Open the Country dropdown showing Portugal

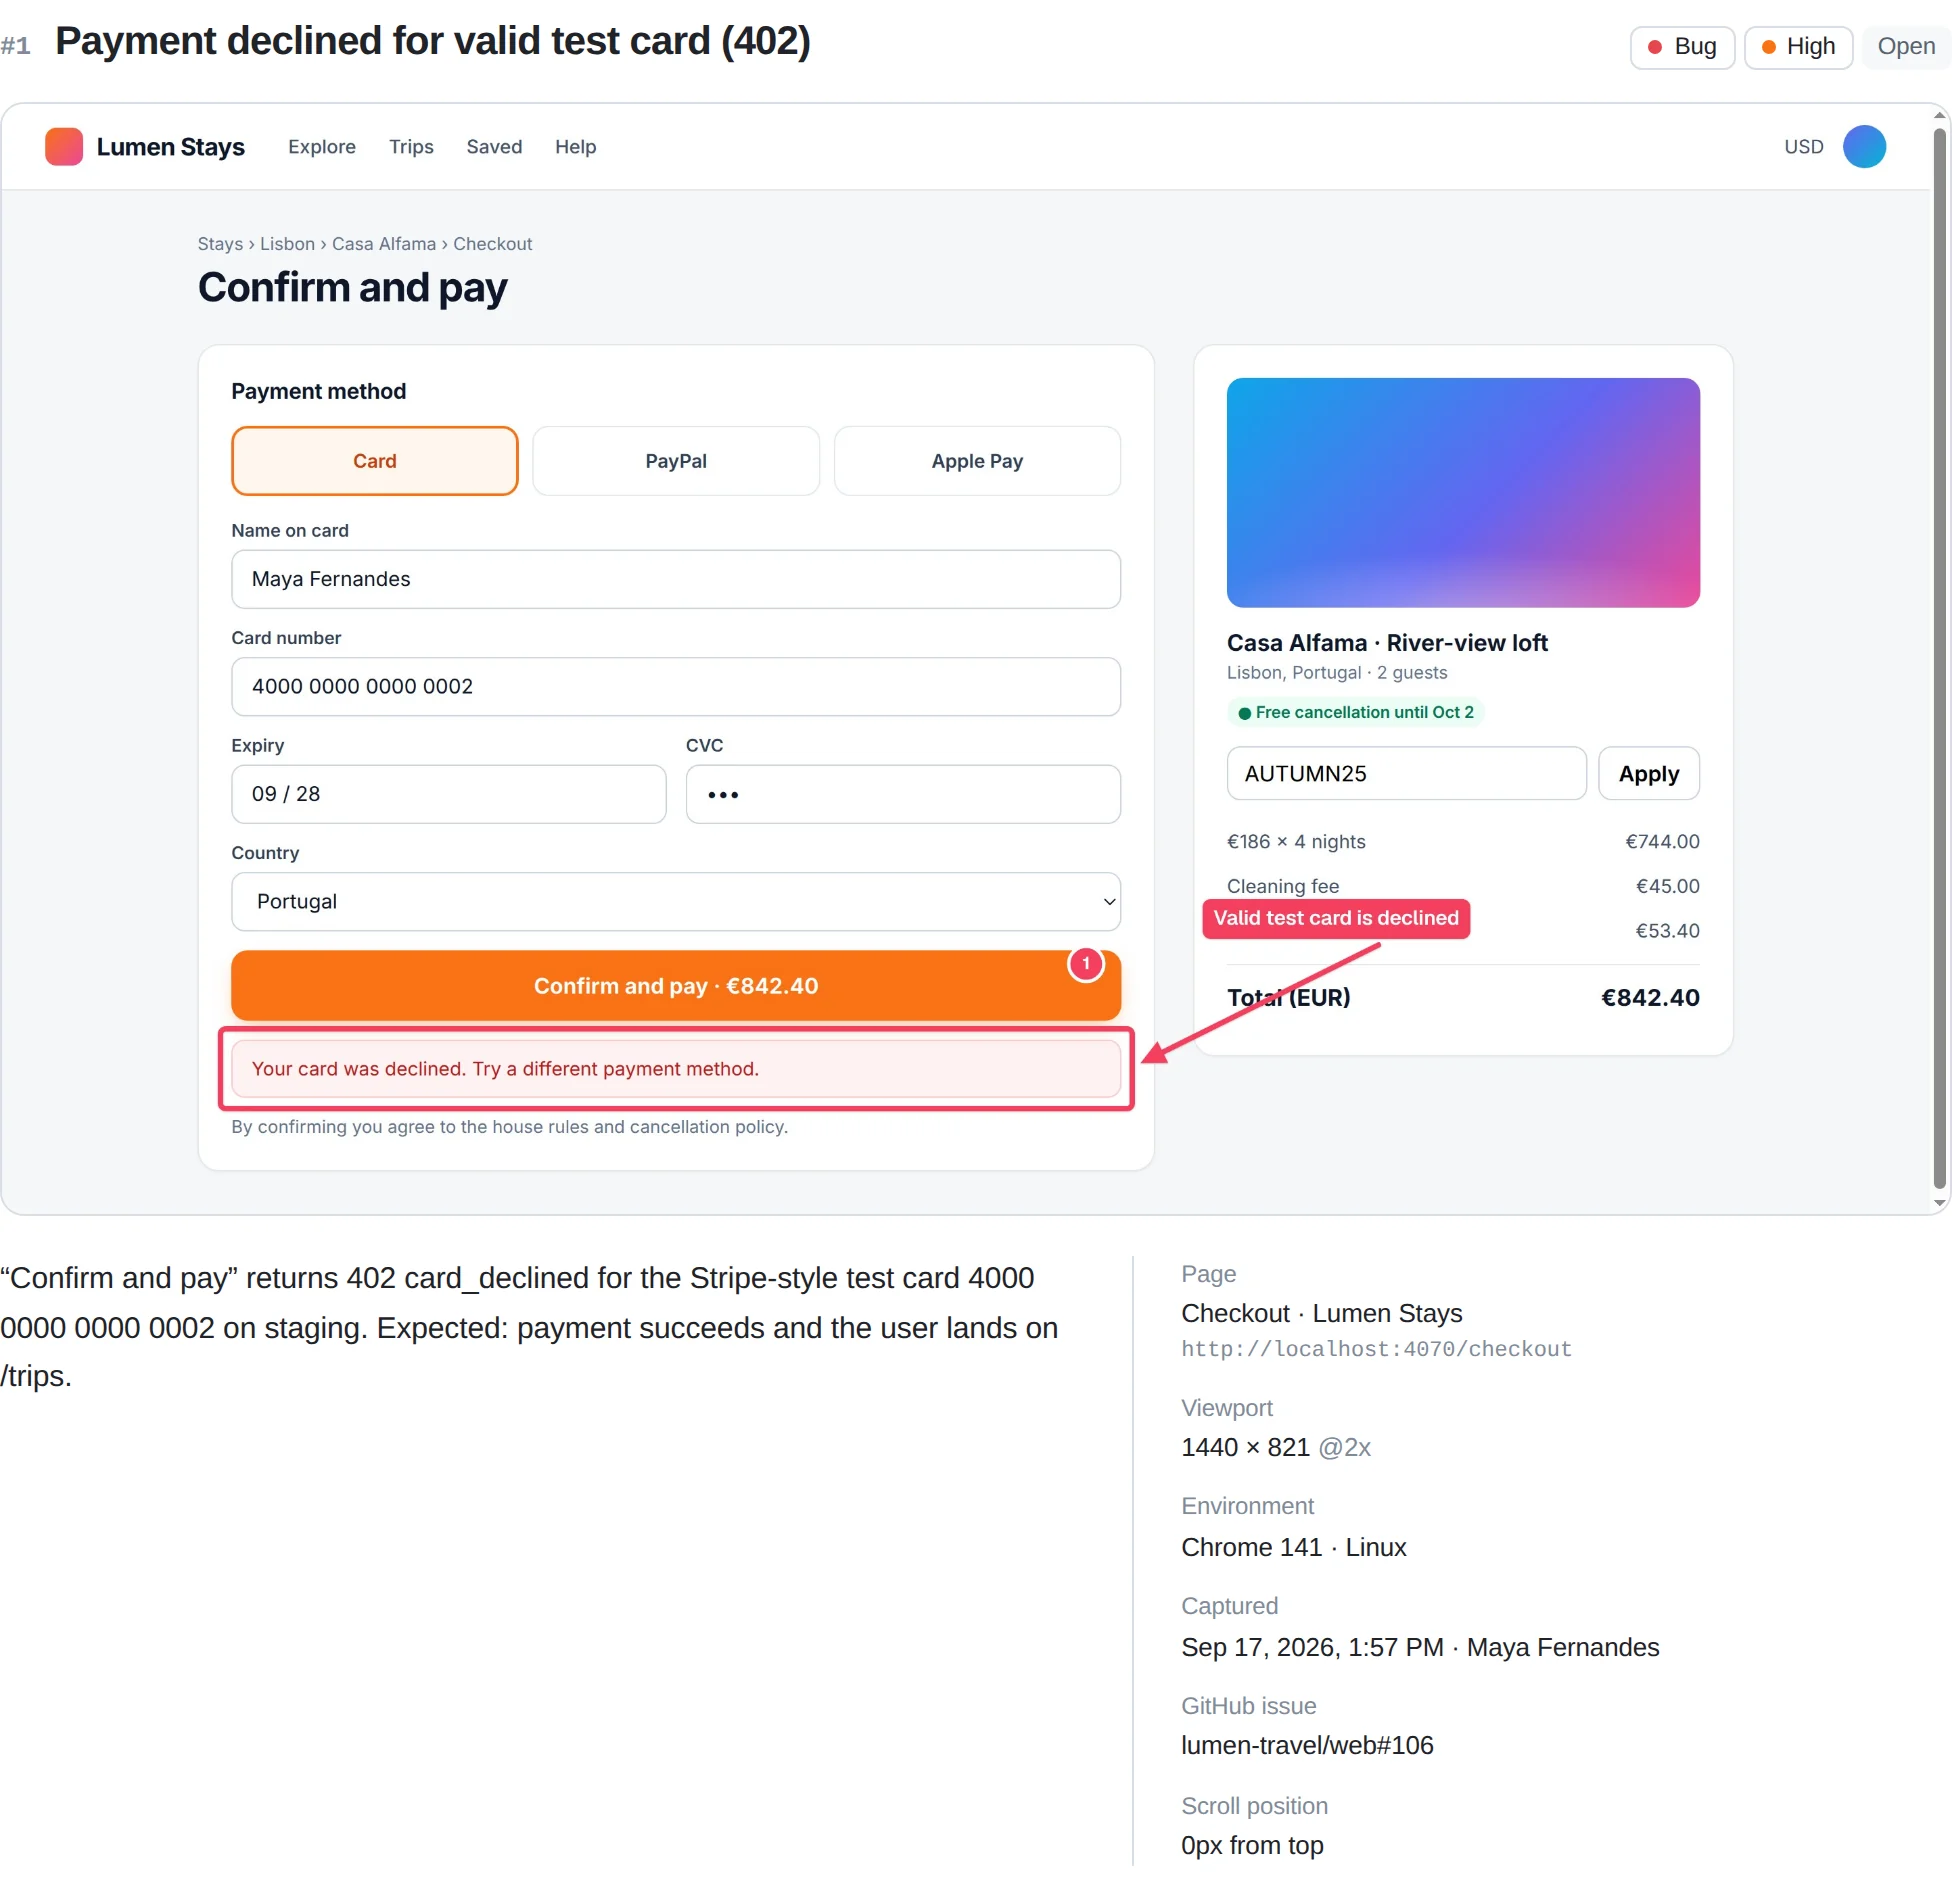676,901
